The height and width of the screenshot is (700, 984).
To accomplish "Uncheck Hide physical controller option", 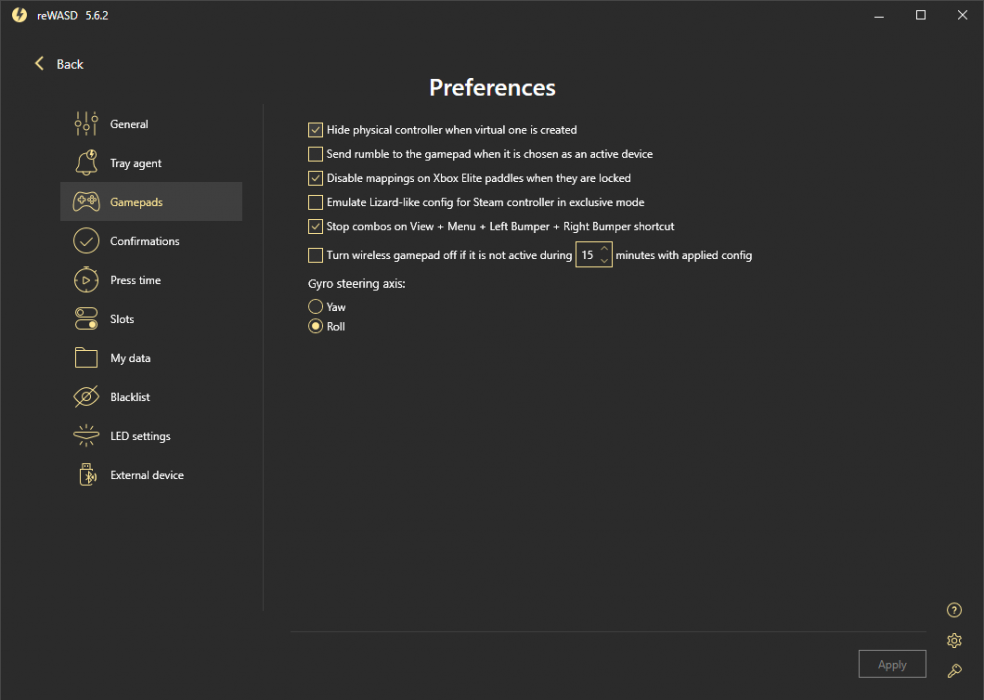I will click(x=316, y=130).
